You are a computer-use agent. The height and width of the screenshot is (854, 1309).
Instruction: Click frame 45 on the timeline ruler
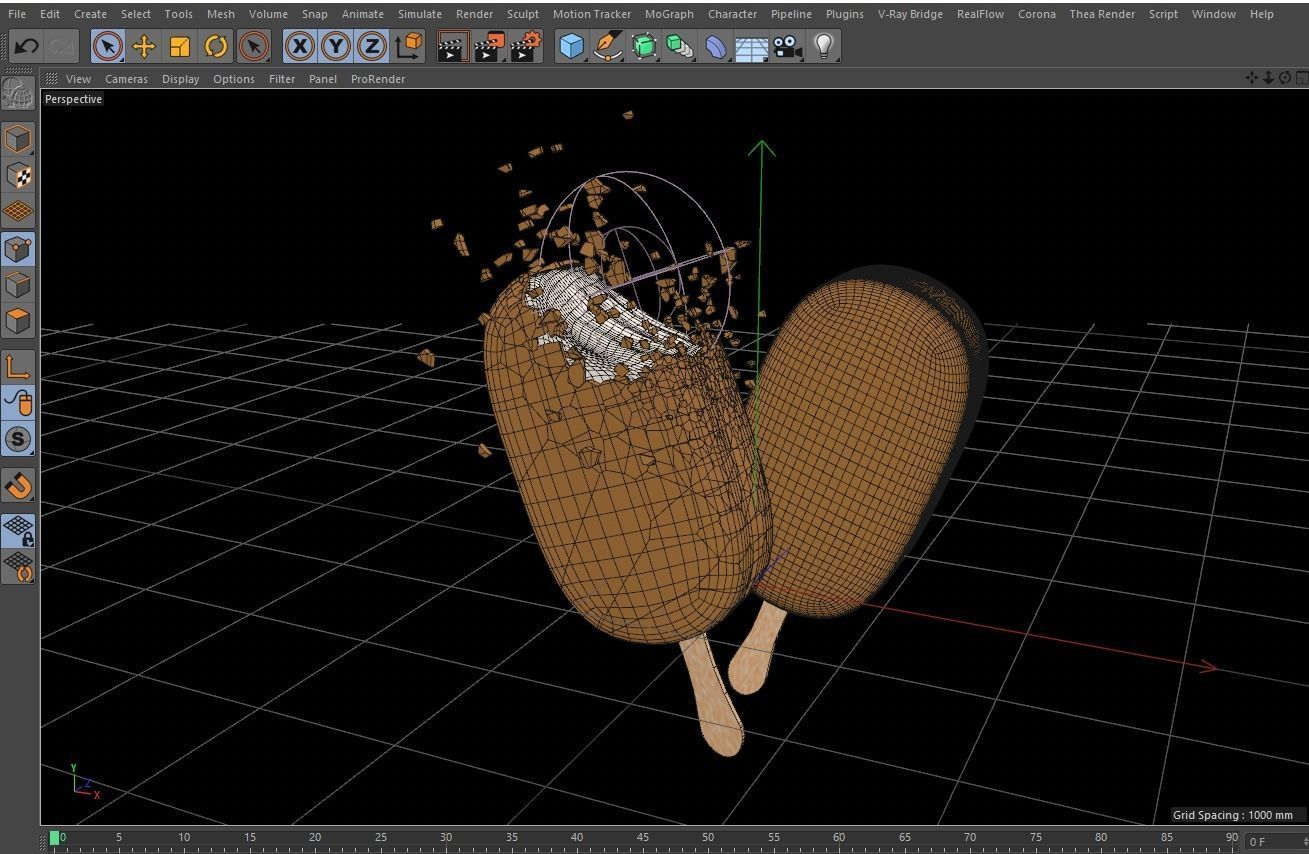(642, 838)
